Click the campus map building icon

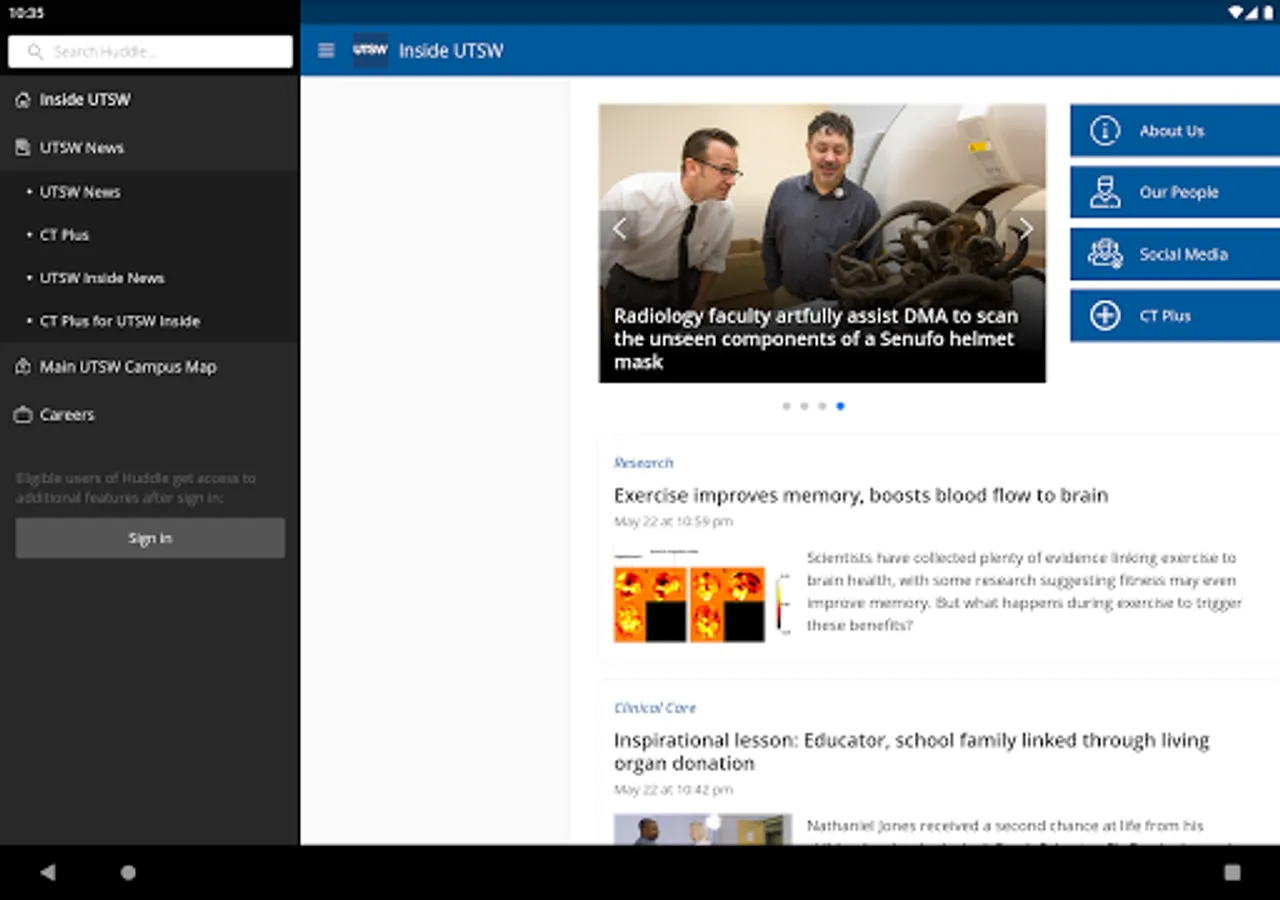click(x=23, y=367)
